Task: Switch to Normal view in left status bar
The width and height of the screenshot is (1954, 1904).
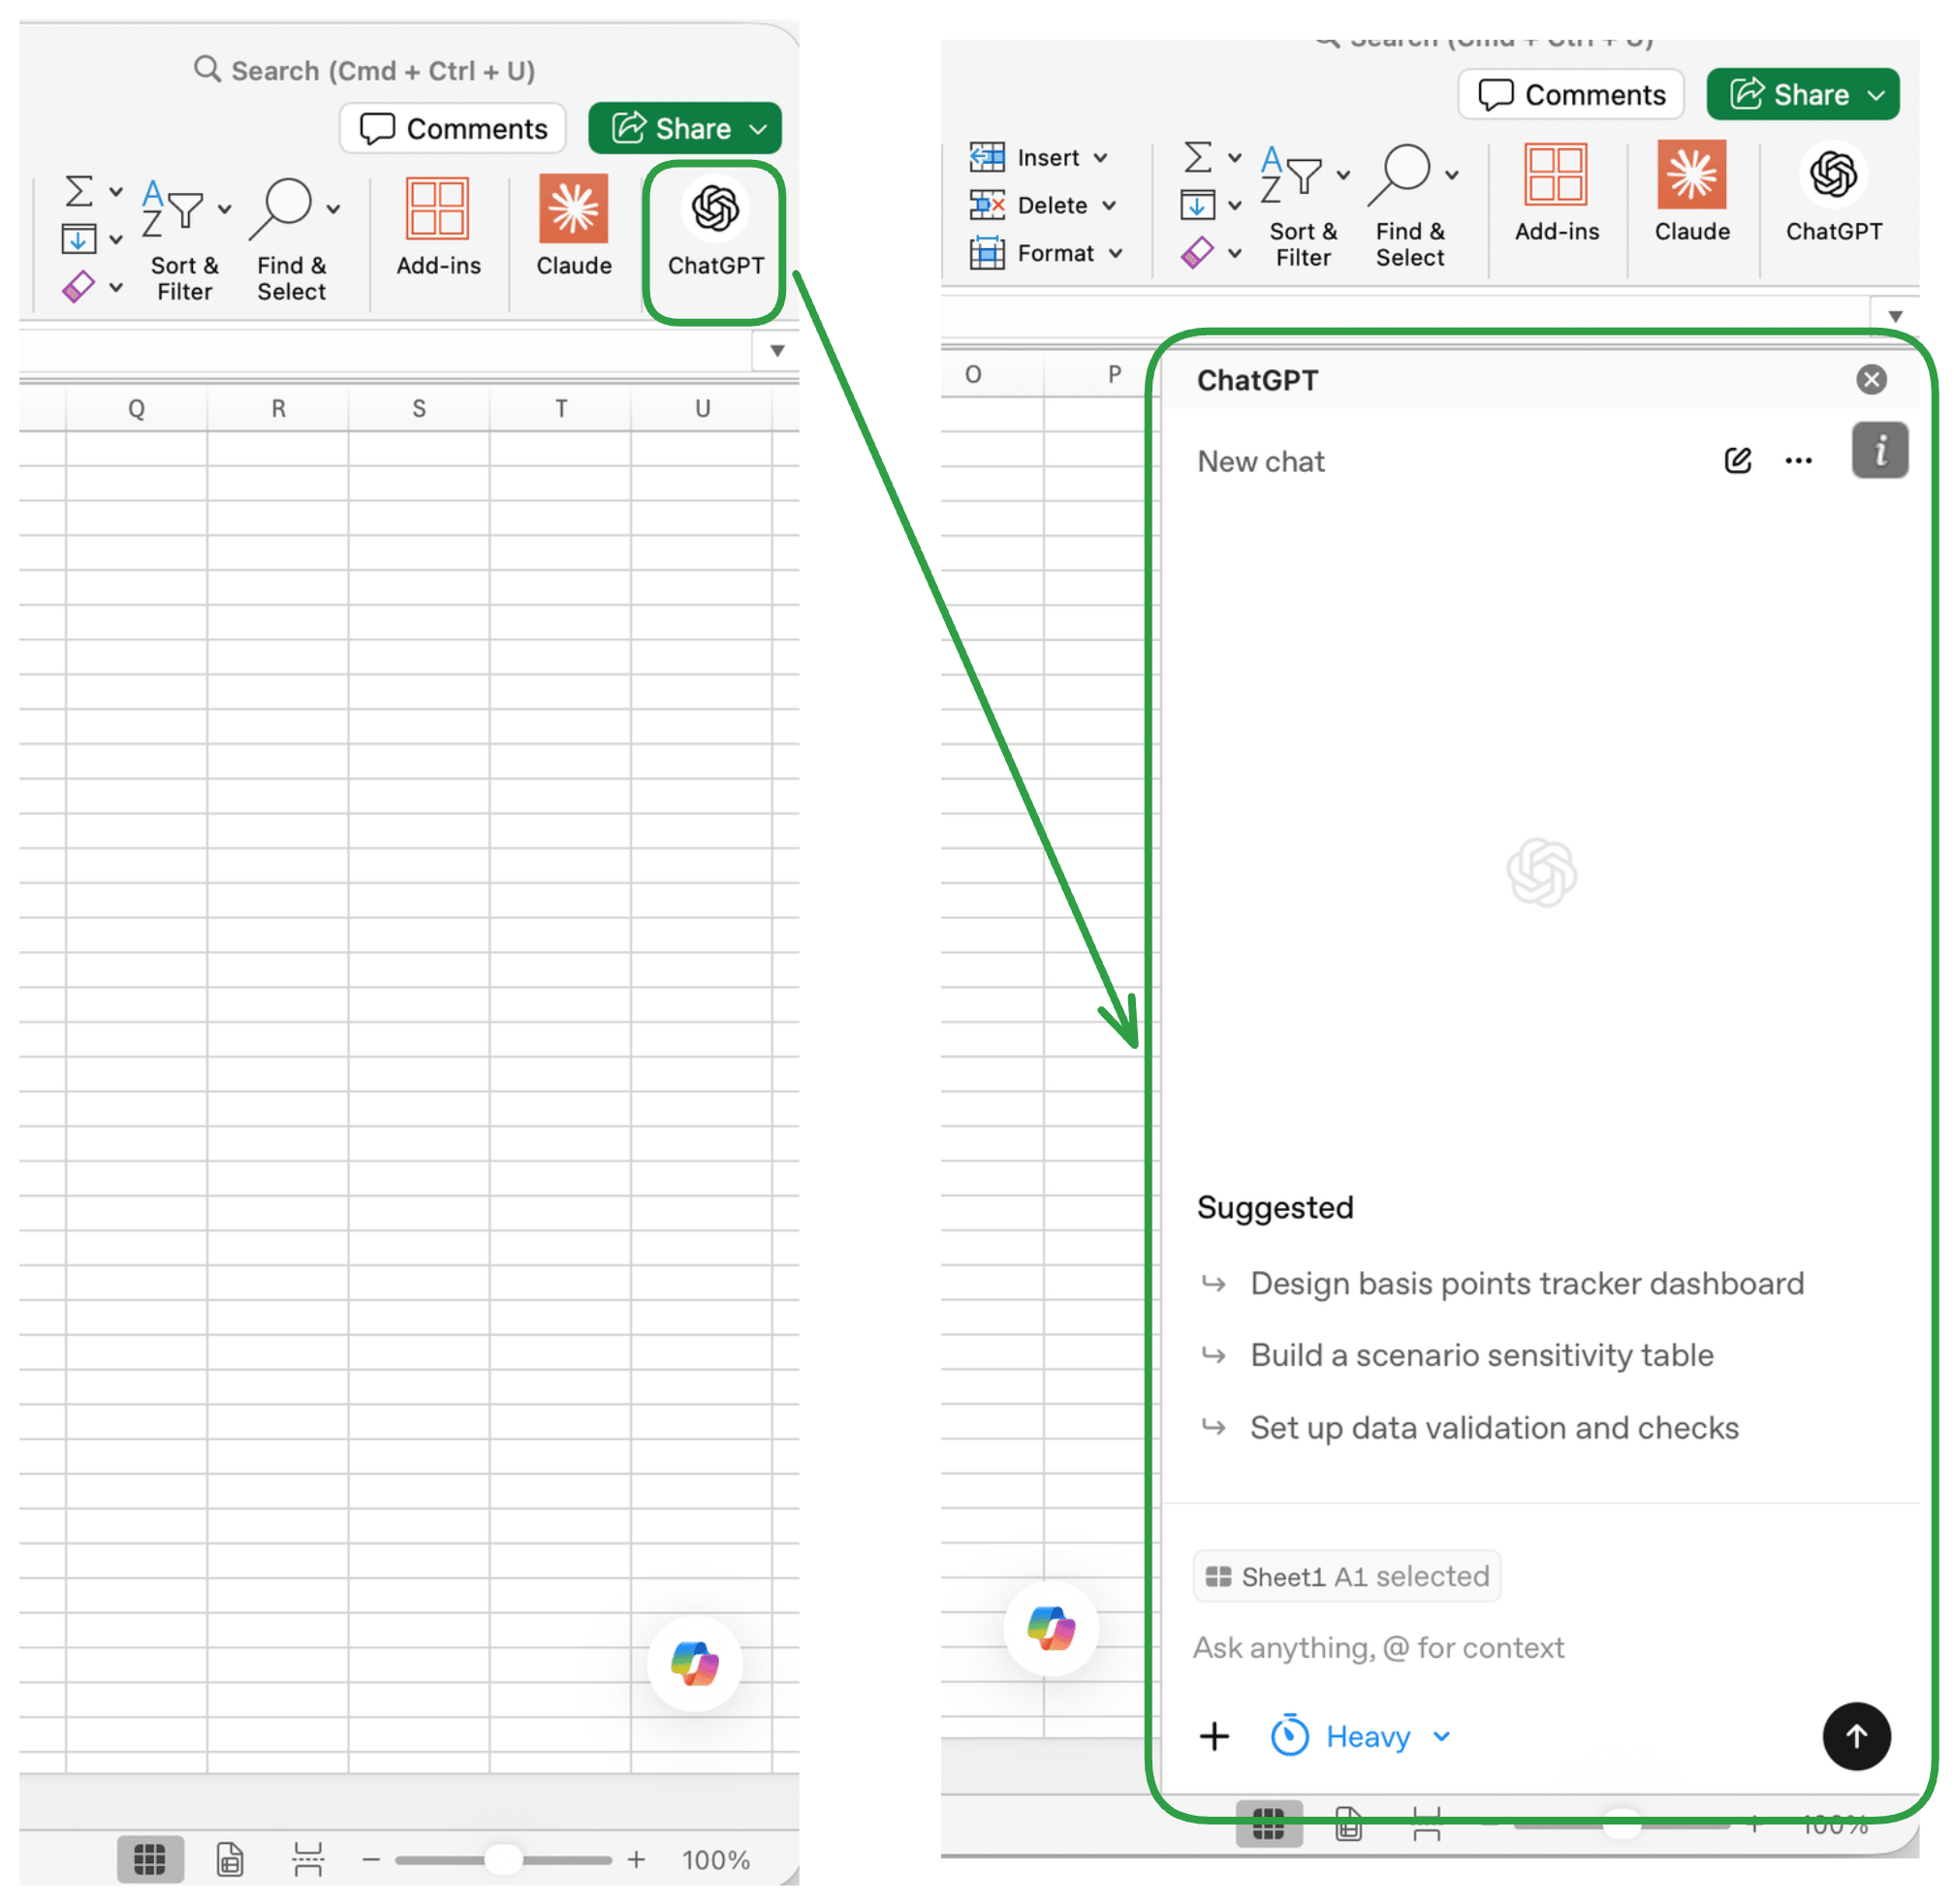Action: click(x=150, y=1859)
